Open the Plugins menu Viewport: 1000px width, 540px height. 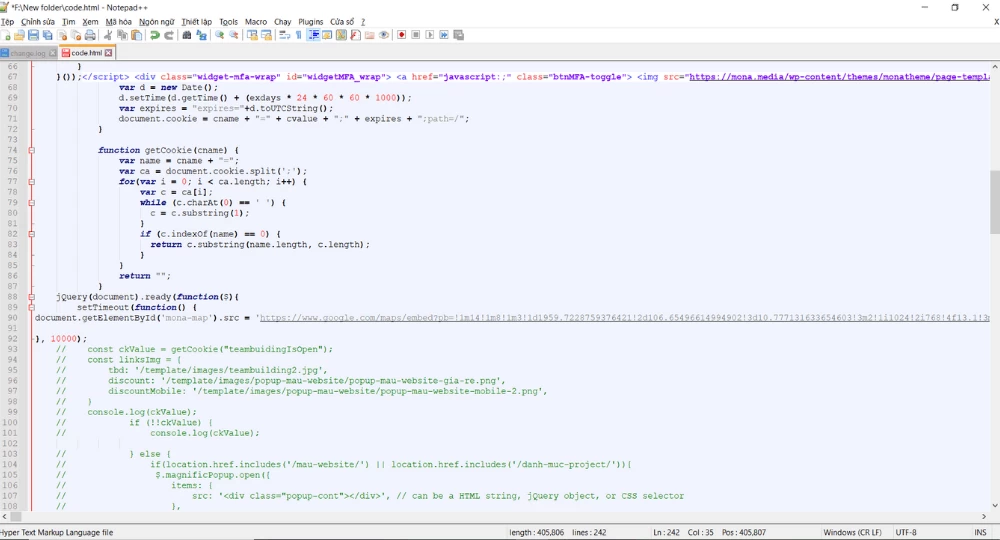(311, 22)
